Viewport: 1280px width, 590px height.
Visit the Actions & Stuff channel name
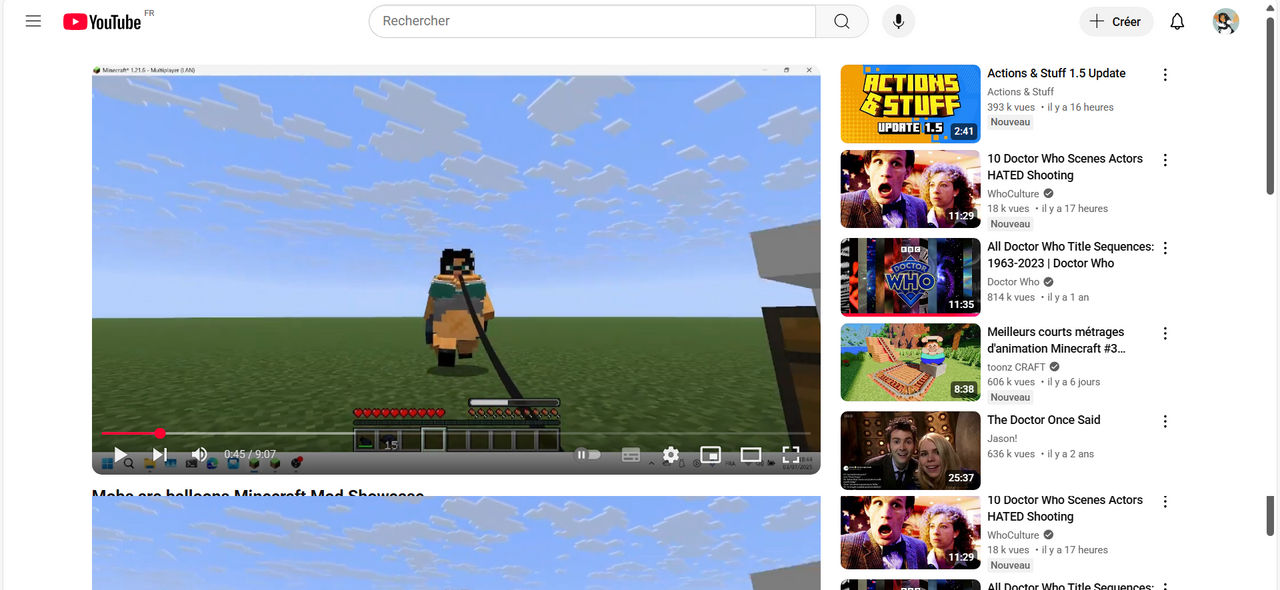[x=1020, y=91]
